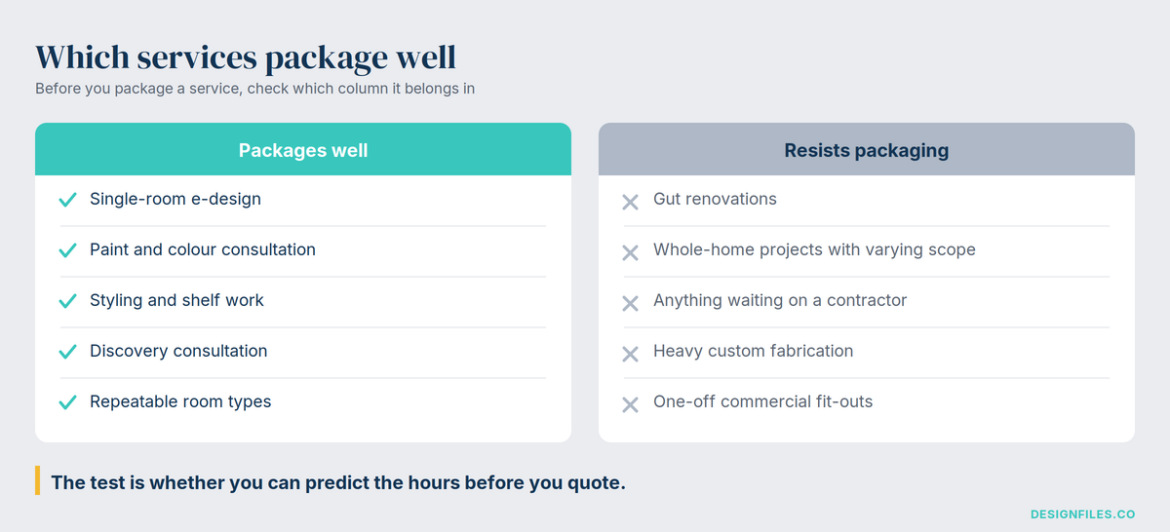The height and width of the screenshot is (532, 1170).
Task: Select the X icon for Whole-home projects
Action: click(x=631, y=252)
